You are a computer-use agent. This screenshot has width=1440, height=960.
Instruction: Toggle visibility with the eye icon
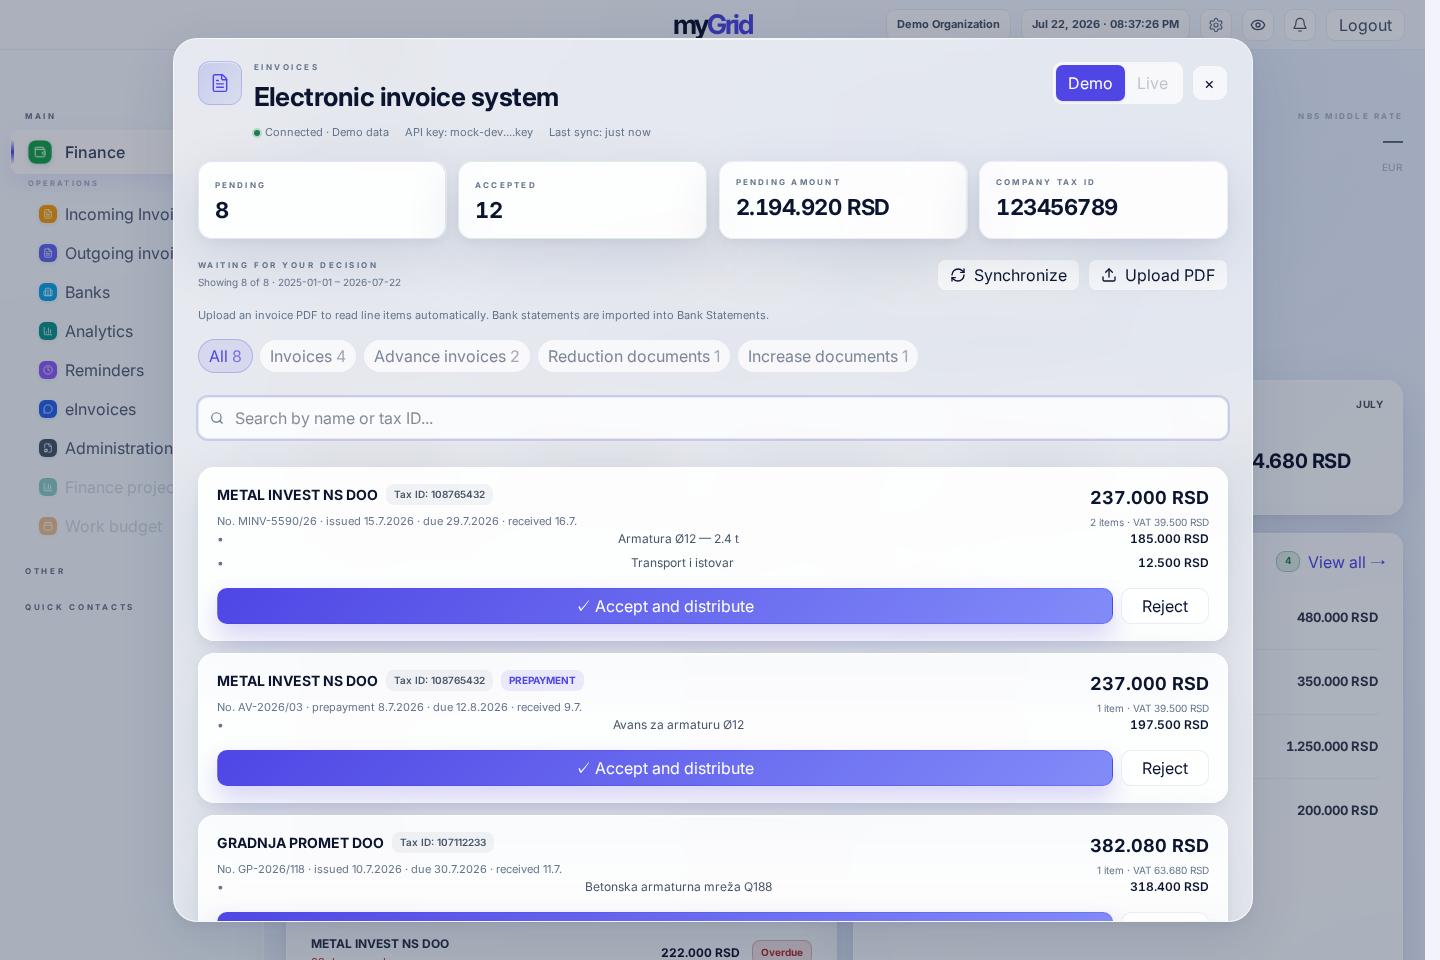click(1258, 25)
